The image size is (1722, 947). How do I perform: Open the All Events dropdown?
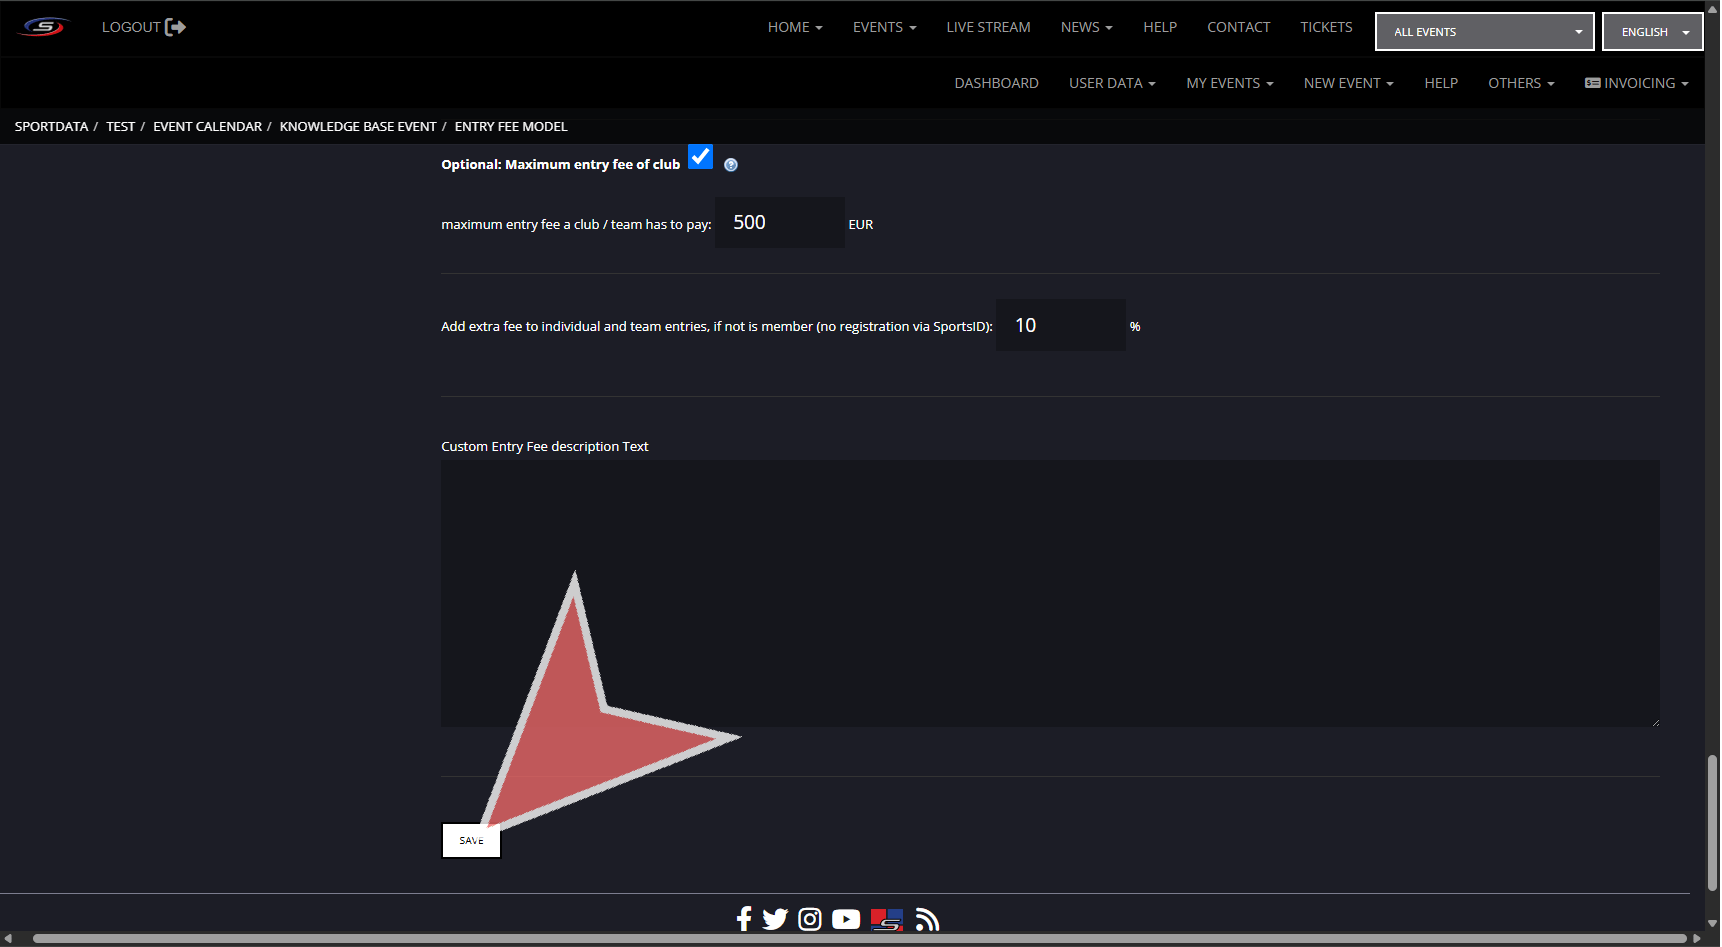(1484, 32)
